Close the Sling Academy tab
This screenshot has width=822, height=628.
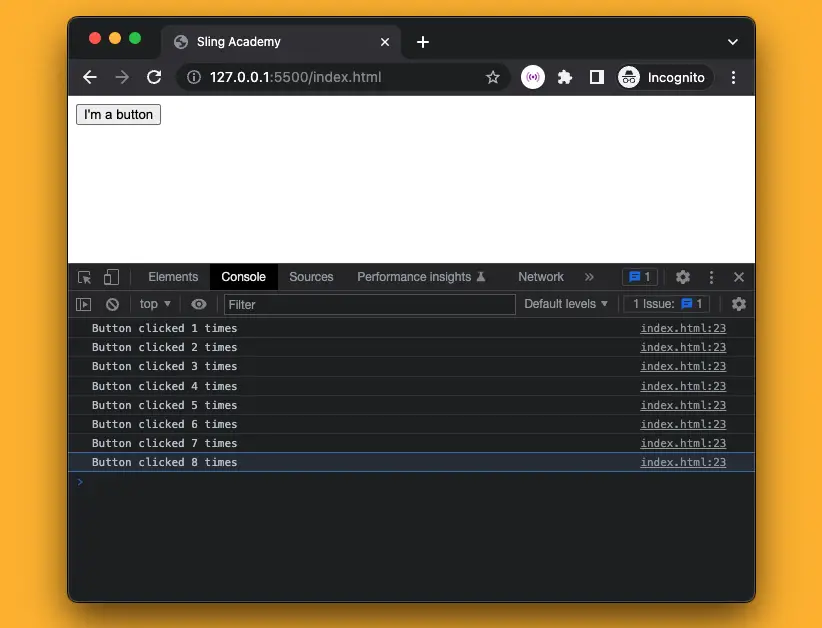click(385, 42)
